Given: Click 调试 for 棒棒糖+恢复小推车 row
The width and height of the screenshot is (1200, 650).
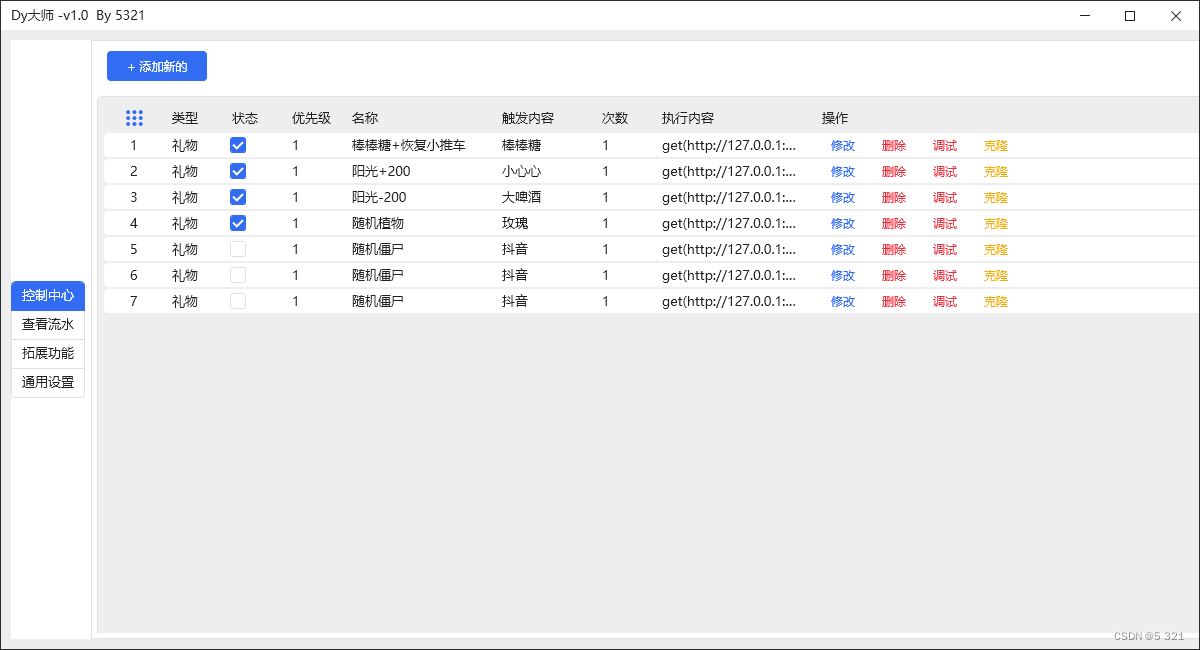Looking at the screenshot, I should pyautogui.click(x=945, y=146).
